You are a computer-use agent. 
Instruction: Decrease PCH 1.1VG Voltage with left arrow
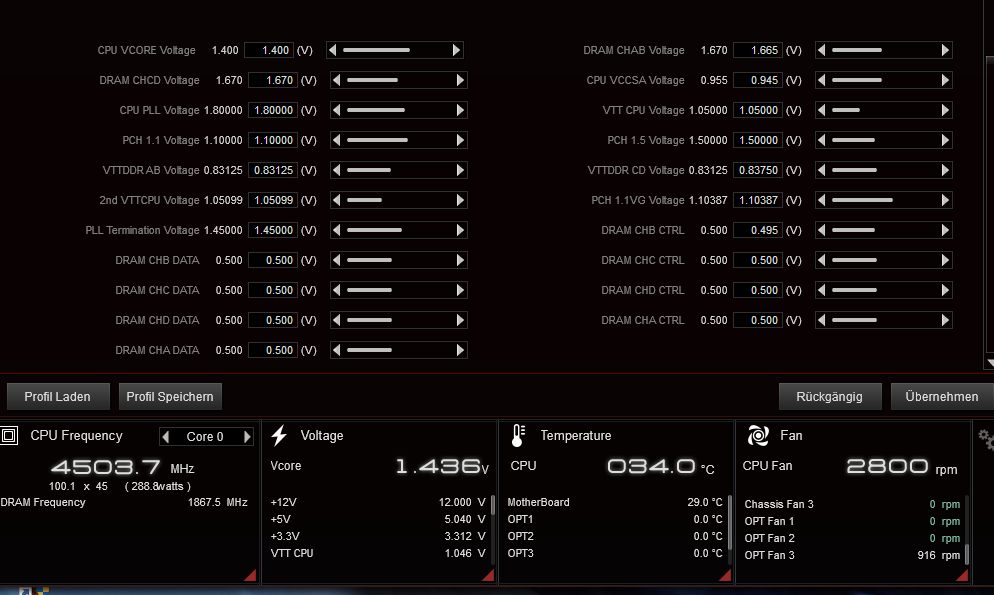[822, 200]
